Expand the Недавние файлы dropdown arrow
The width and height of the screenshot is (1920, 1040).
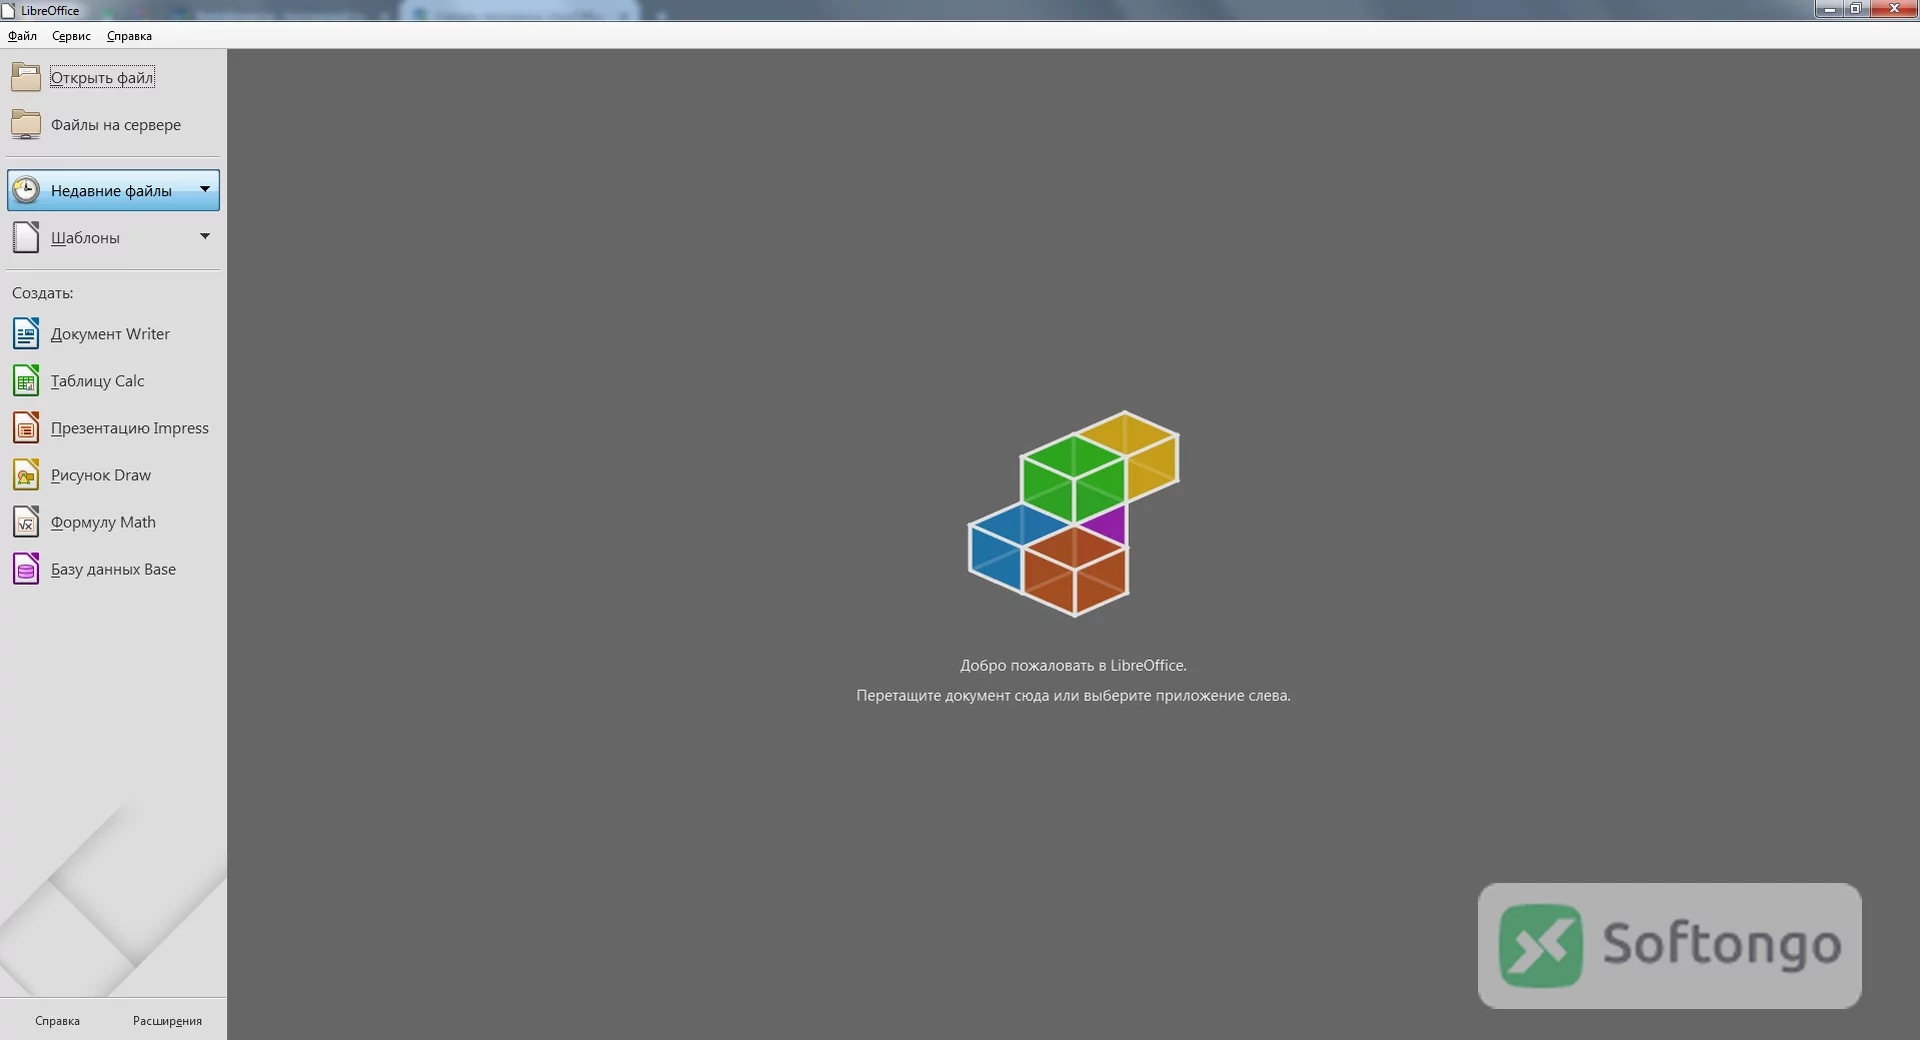(x=205, y=189)
